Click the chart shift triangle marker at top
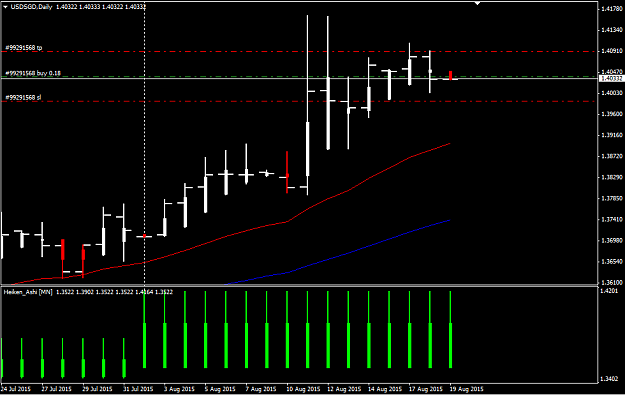The height and width of the screenshot is (395, 625). [x=477, y=4]
